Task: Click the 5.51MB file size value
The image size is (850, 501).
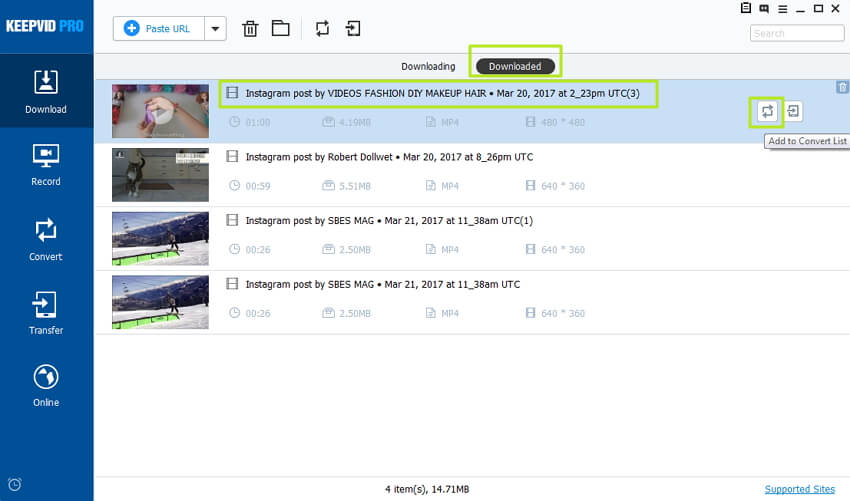Action: coord(355,186)
